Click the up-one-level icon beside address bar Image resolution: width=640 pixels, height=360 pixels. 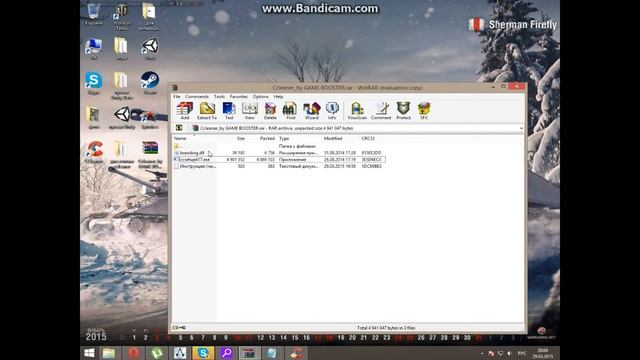(179, 128)
